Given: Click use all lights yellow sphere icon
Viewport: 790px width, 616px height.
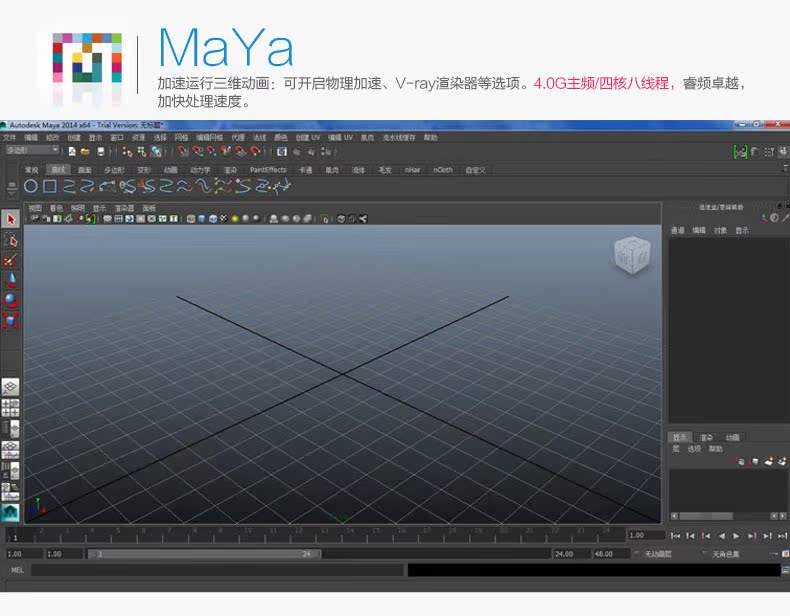Looking at the screenshot, I should click(234, 219).
